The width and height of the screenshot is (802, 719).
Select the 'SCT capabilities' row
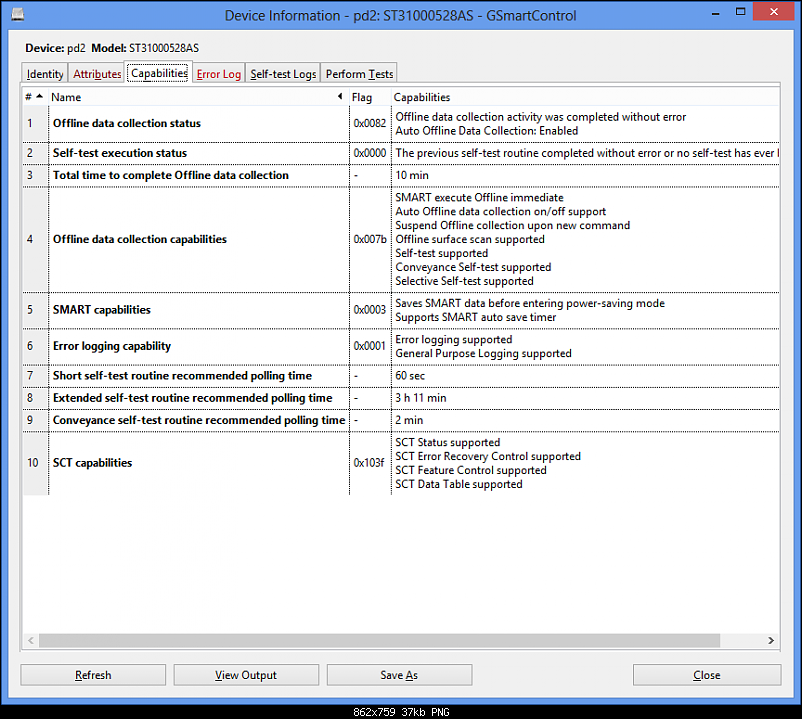point(401,463)
